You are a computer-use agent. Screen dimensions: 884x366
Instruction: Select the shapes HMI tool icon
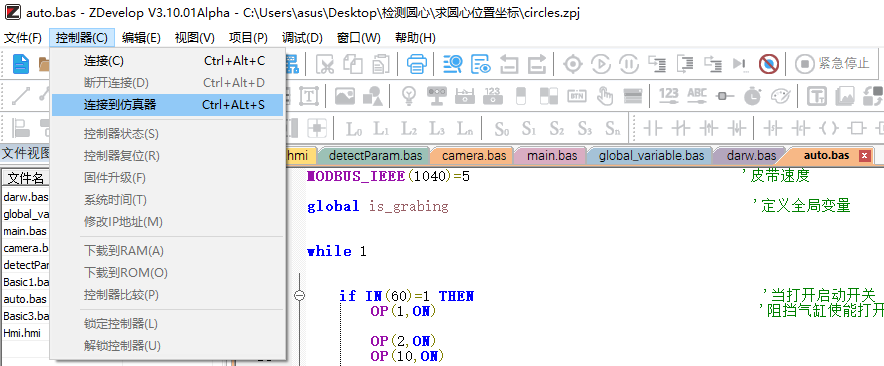373,96
